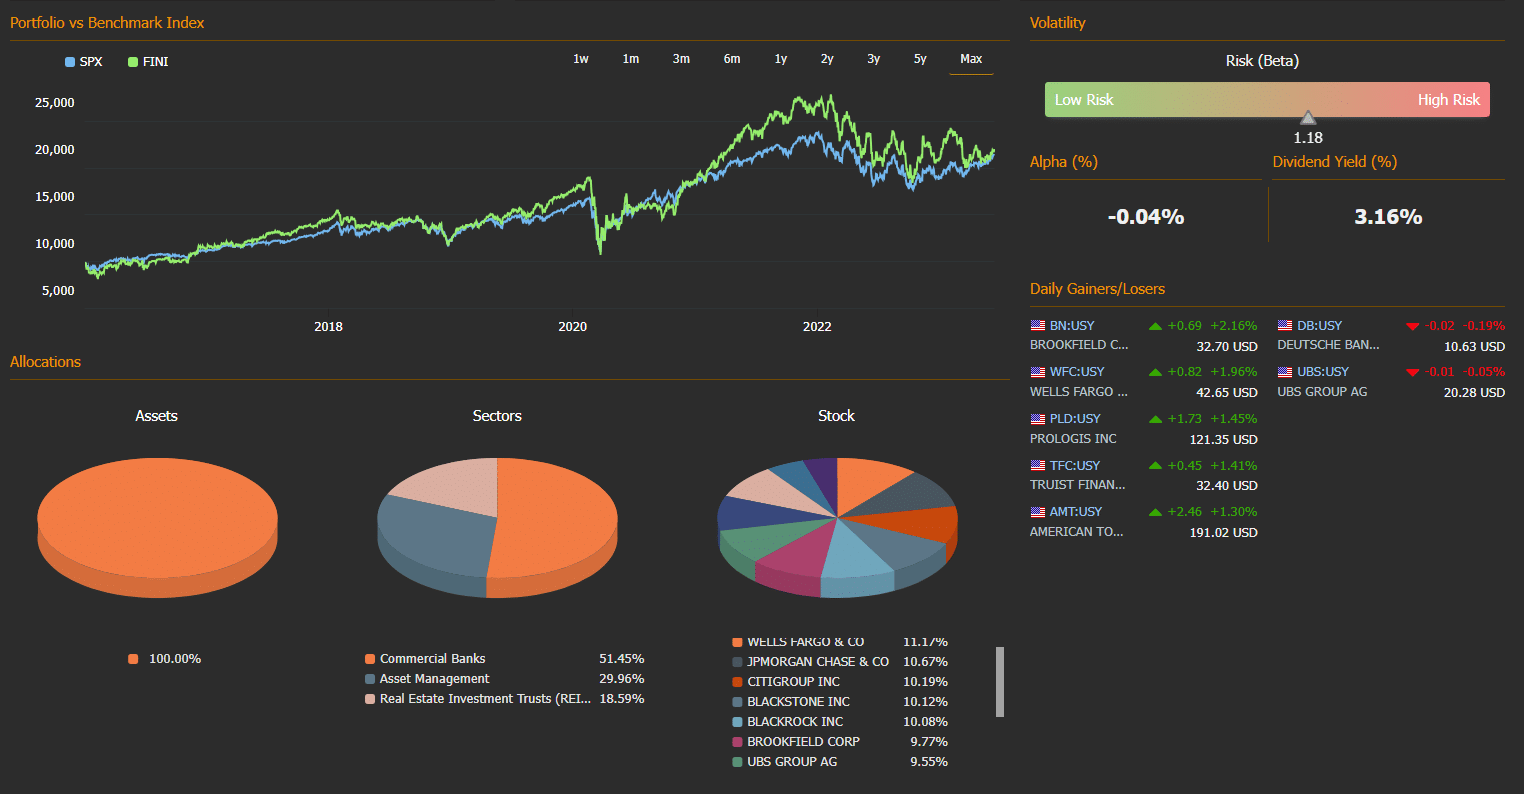Click green up arrow on WFC:USY row
Screen dimensions: 1524x794
1155,372
